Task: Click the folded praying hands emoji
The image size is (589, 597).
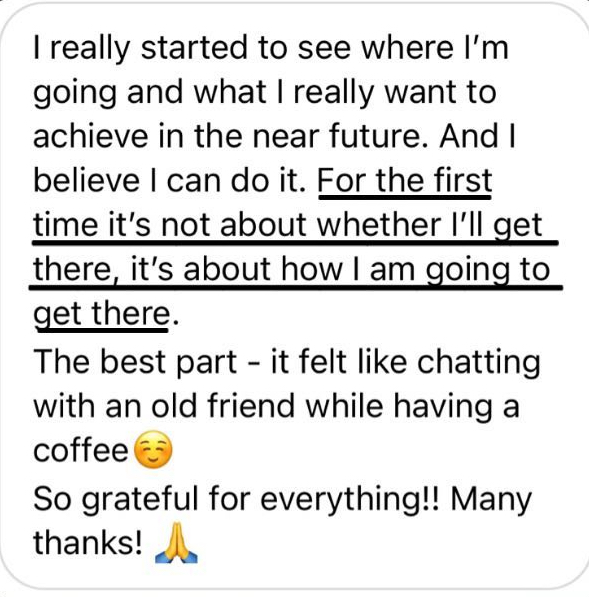Action: (x=176, y=543)
